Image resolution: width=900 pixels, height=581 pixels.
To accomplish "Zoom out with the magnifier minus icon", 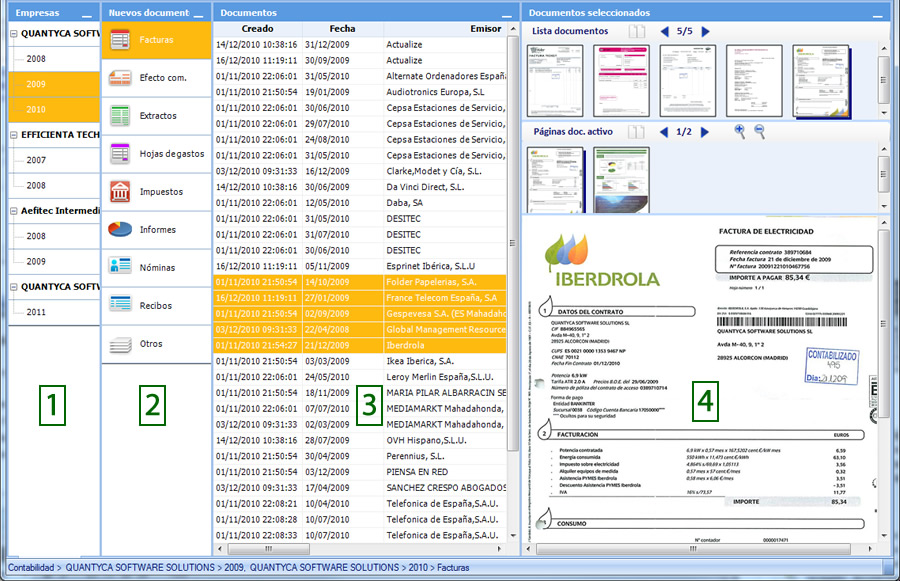I will pos(759,131).
